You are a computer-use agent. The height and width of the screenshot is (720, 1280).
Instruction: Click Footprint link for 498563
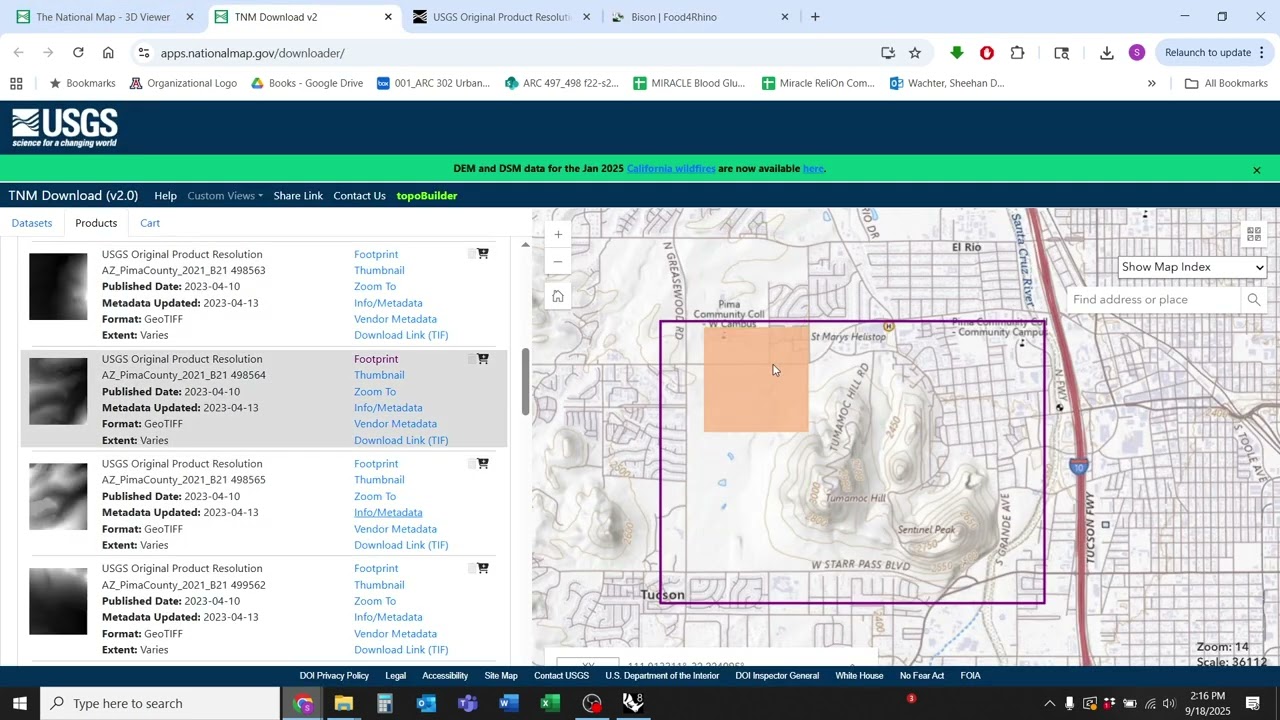click(376, 255)
